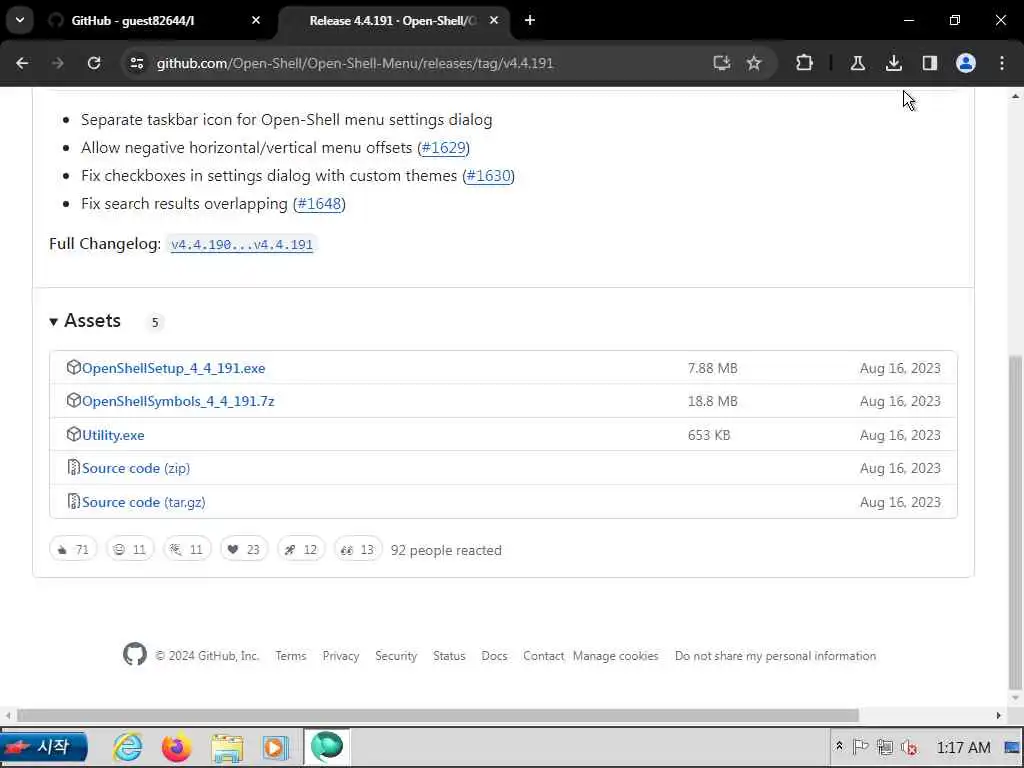Open the profile avatar menu

966,63
